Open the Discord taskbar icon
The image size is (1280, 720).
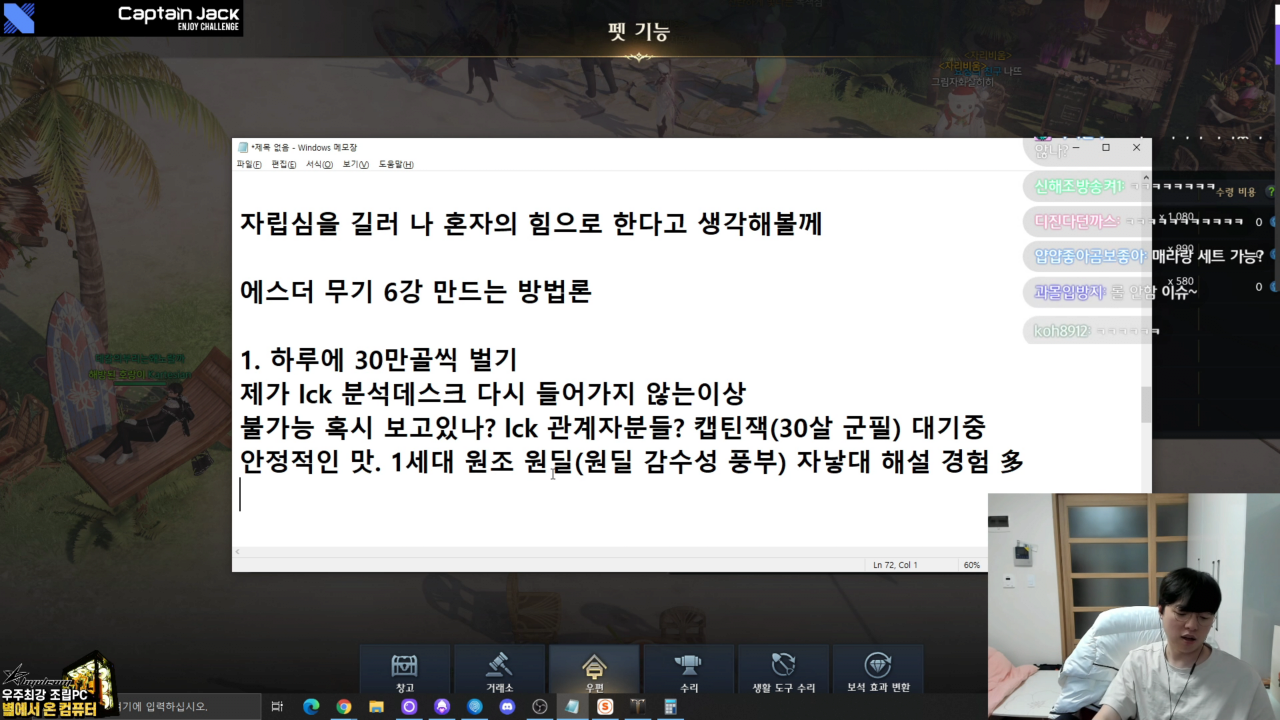click(x=507, y=706)
